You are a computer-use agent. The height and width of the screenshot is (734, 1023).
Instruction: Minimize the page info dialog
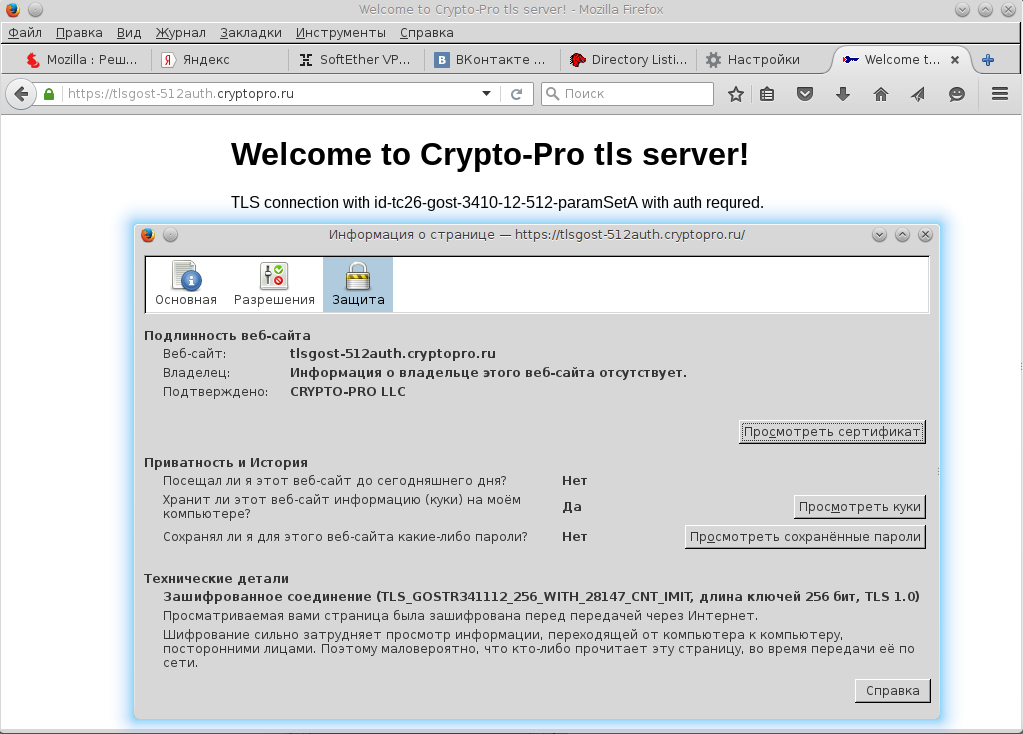pyautogui.click(x=879, y=235)
